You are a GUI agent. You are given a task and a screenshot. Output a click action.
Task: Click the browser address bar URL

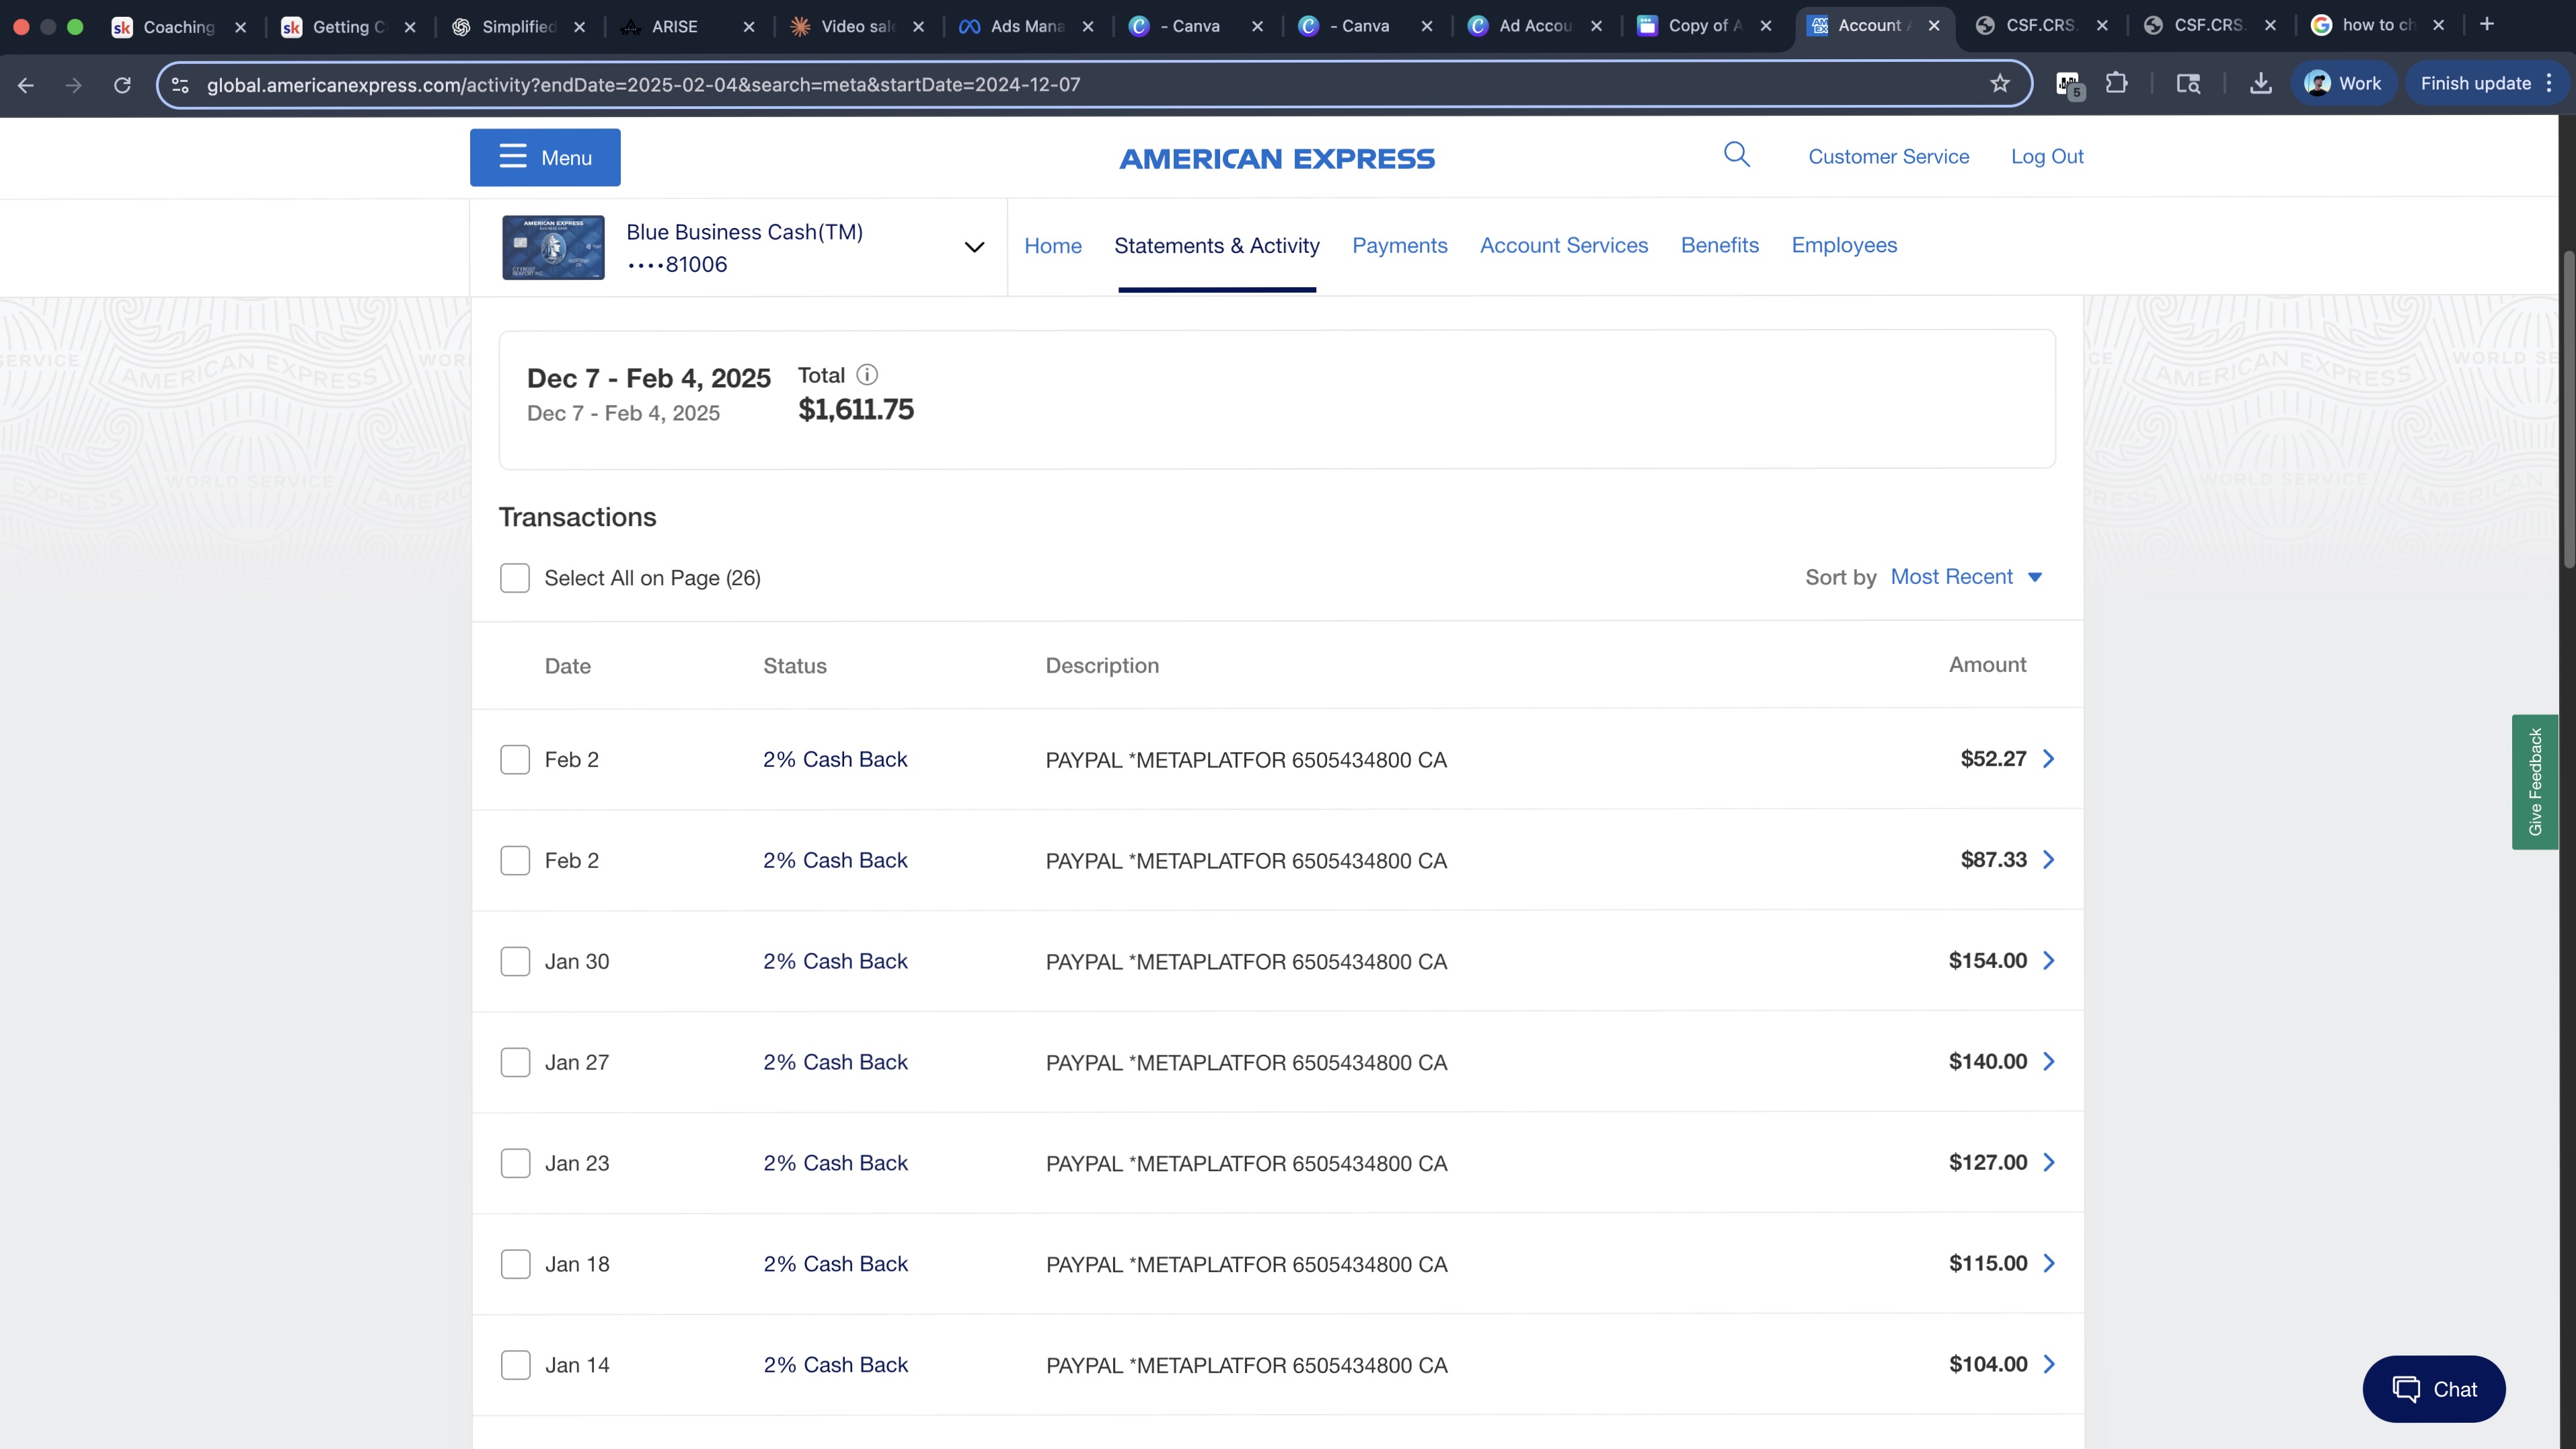coord(643,85)
